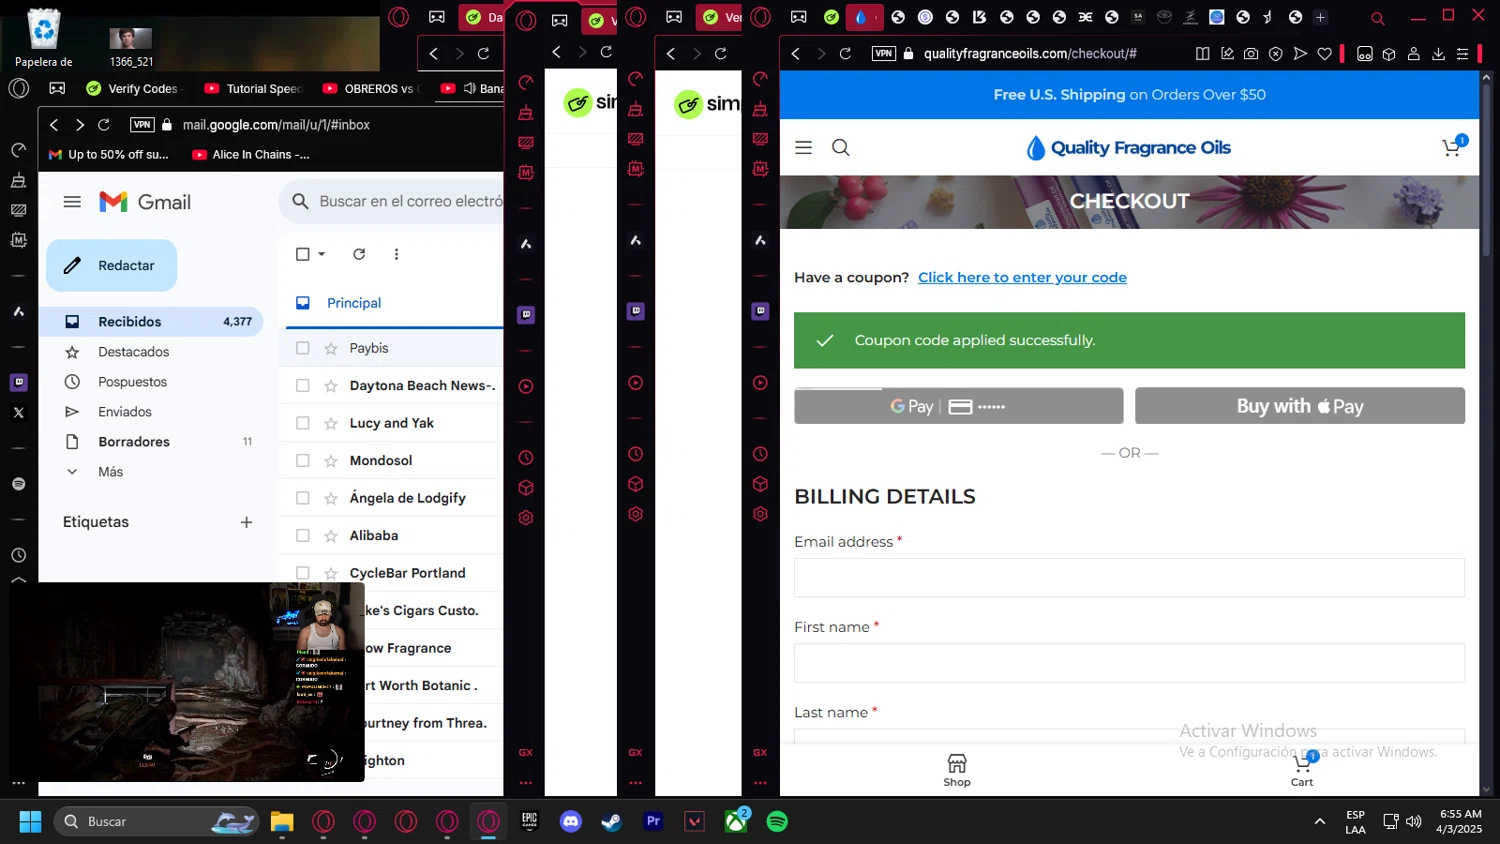Open Discord from the taskbar

click(571, 822)
